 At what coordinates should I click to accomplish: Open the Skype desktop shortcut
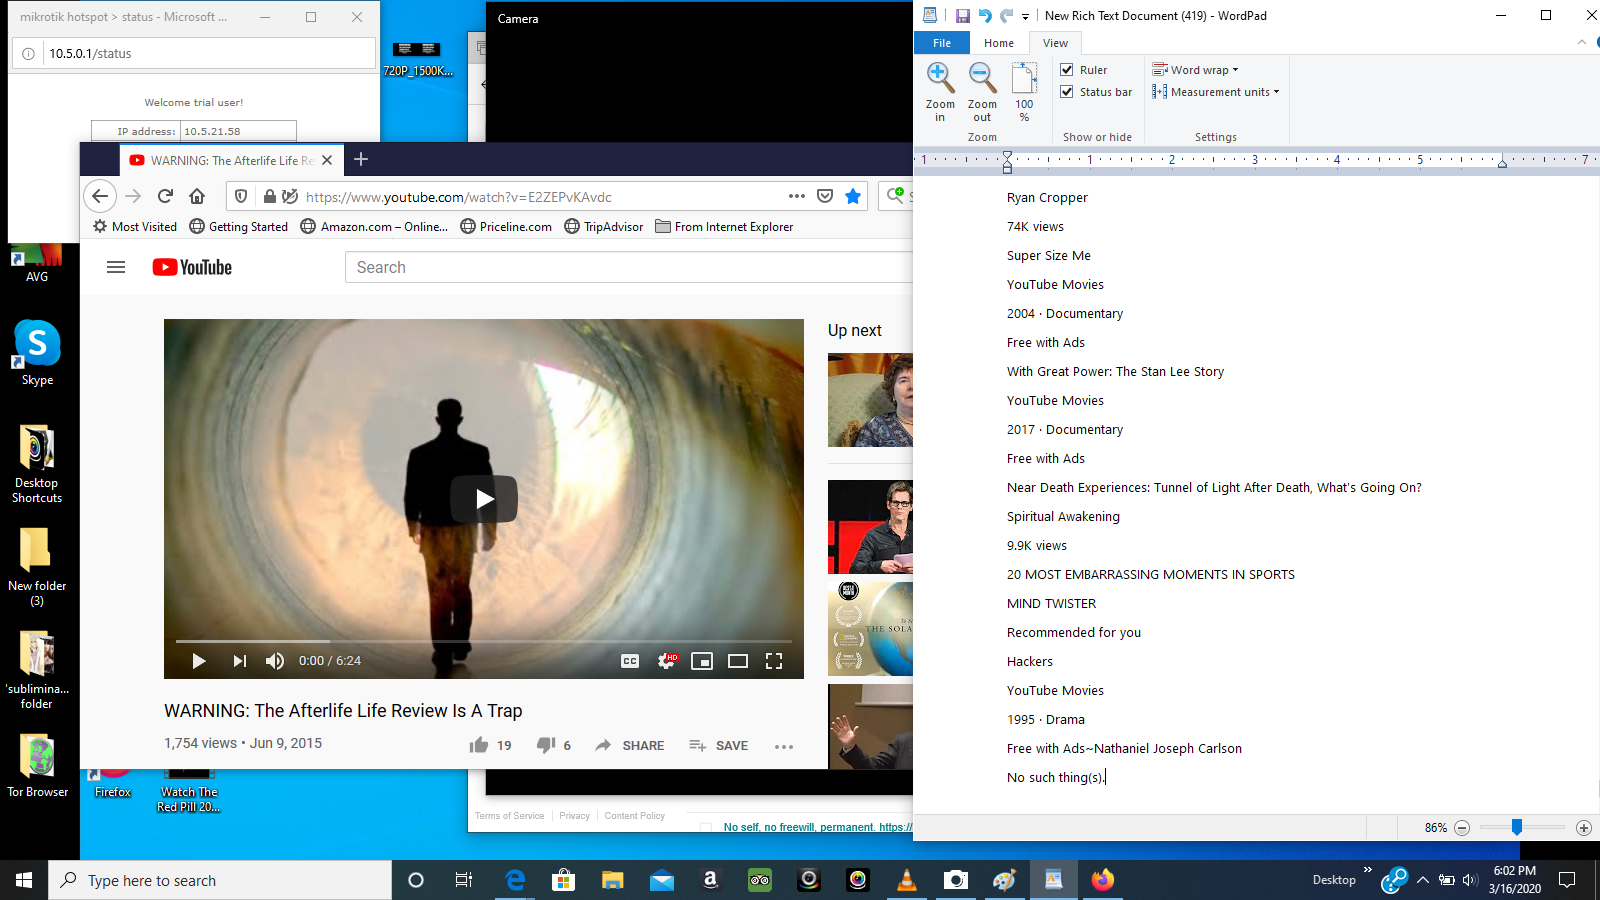[37, 353]
